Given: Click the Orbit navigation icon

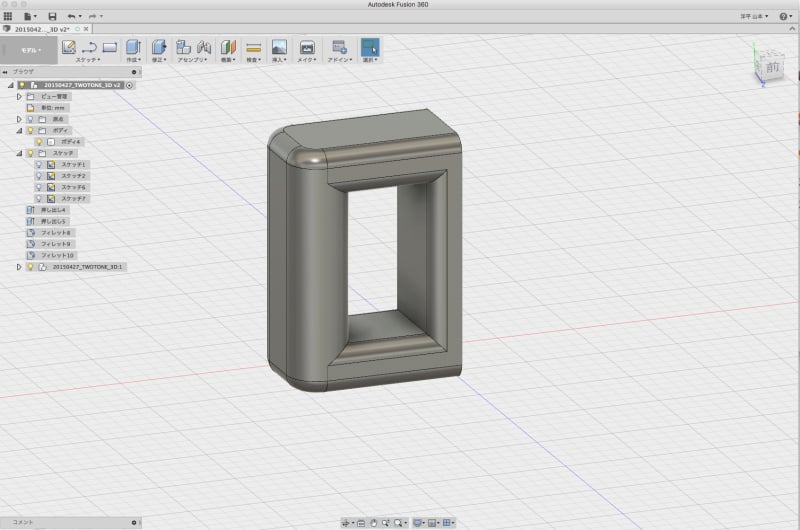Looking at the screenshot, I should coord(346,523).
